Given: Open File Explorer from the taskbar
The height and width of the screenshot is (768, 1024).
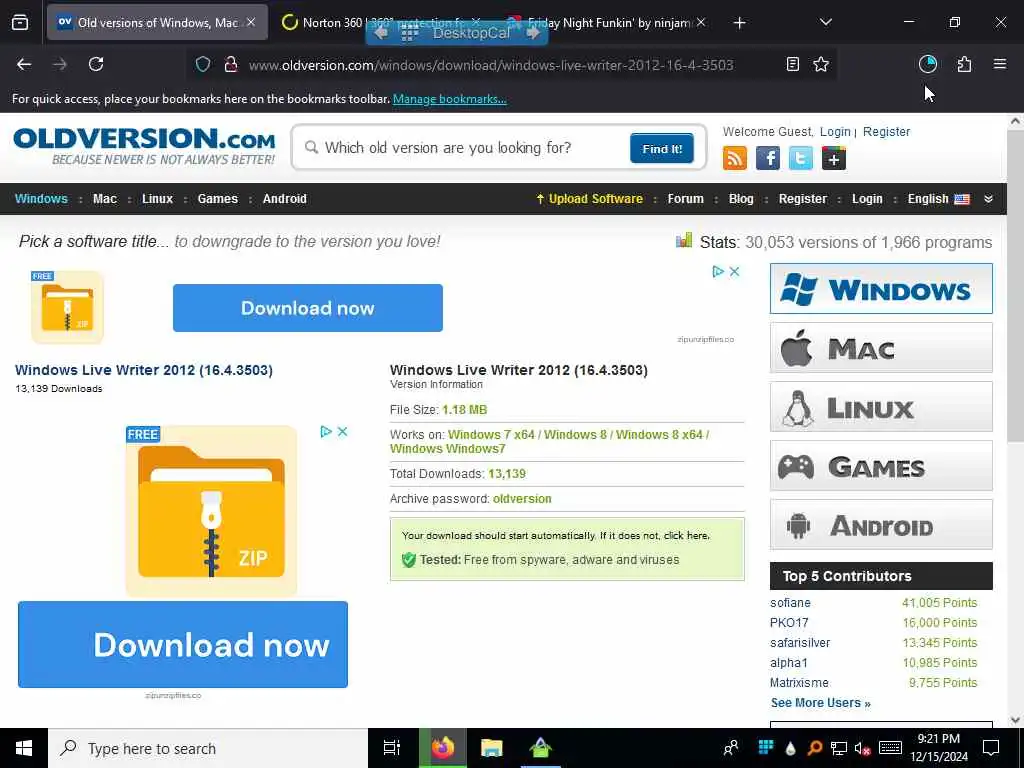Looking at the screenshot, I should click(492, 748).
